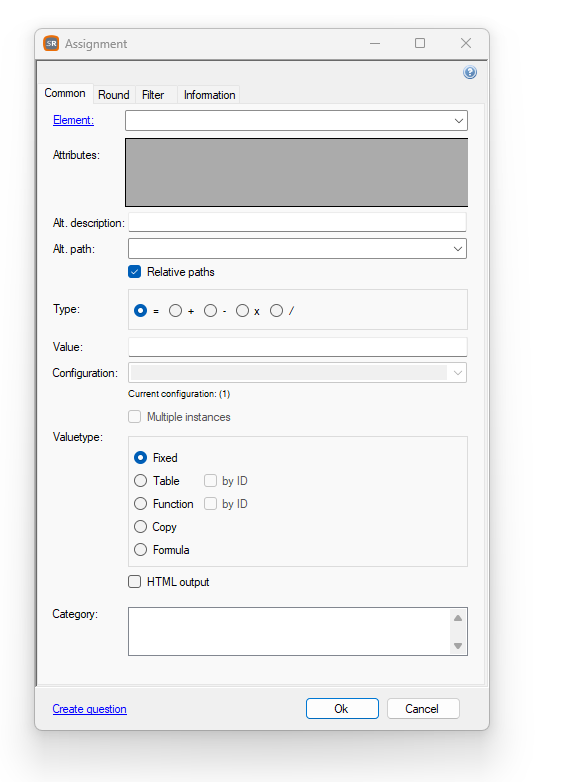Select the Formula valuetype radio button
Viewport: 583px width, 782px height.
pos(141,550)
